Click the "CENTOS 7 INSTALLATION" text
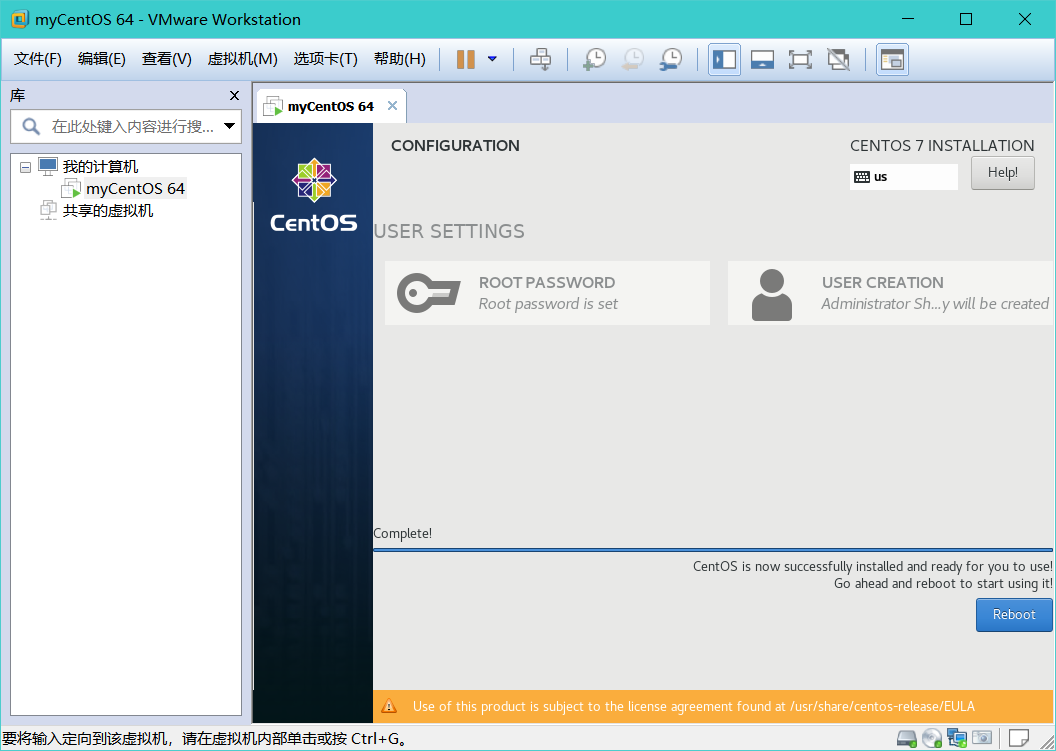Screen dimensions: 1056x751 (942, 145)
